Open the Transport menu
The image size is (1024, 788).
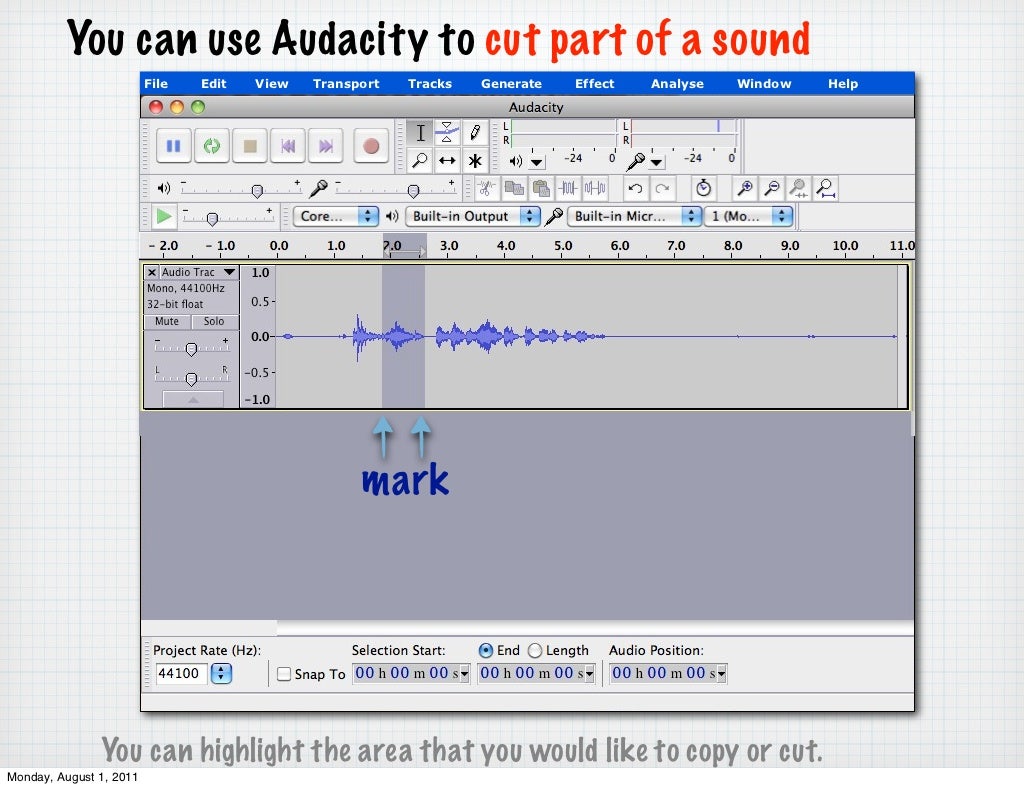346,84
